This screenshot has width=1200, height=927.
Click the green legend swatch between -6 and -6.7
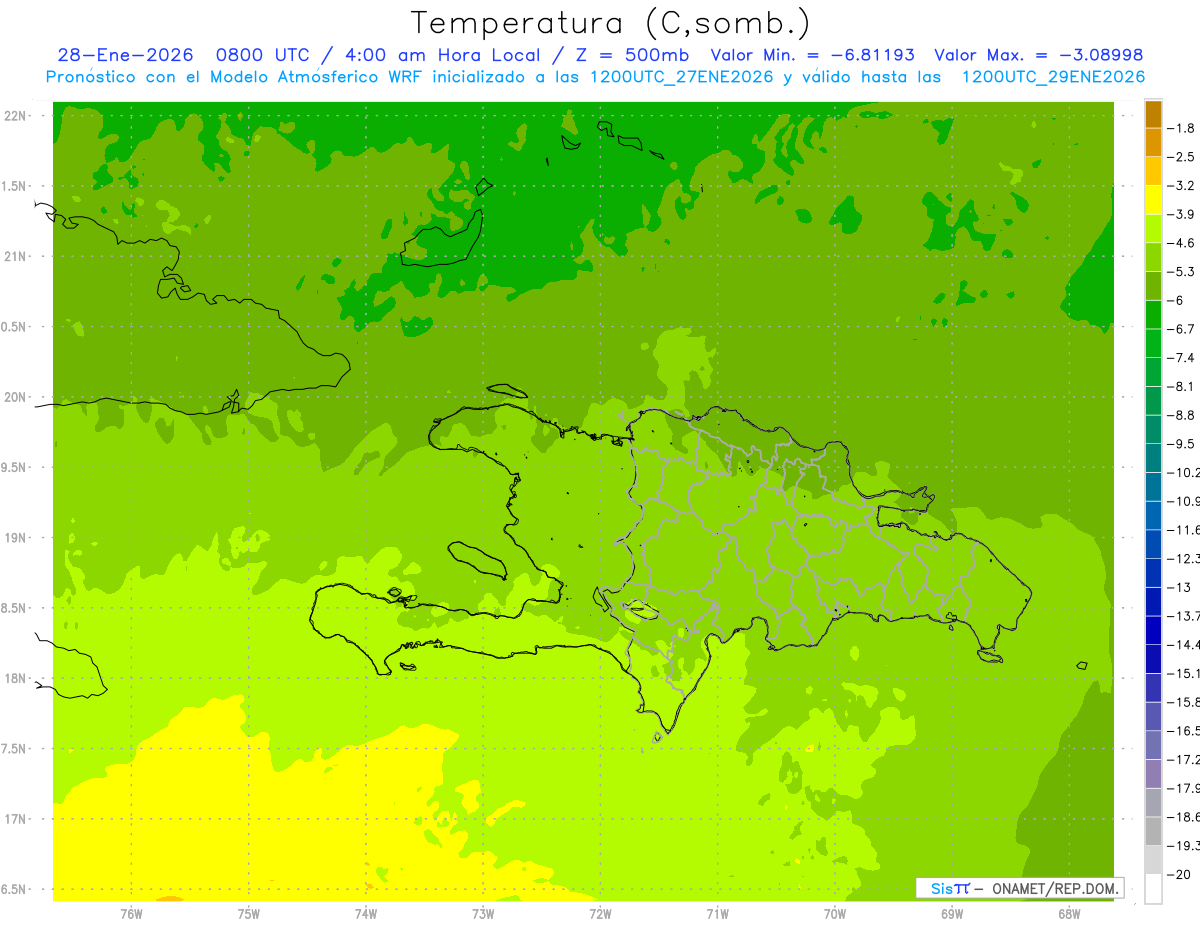click(x=1153, y=315)
